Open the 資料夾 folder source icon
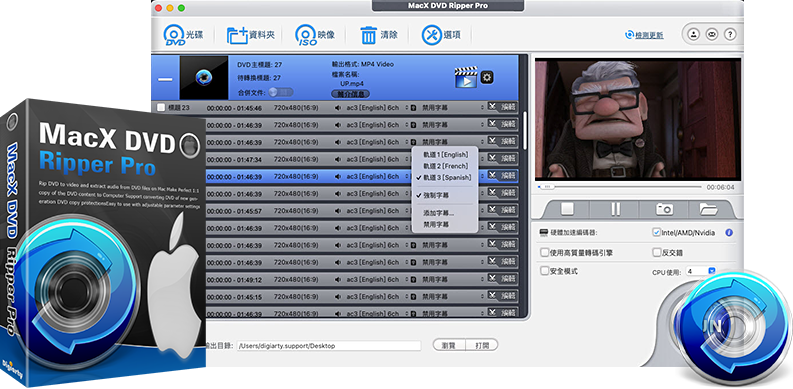The width and height of the screenshot is (793, 389). point(238,35)
